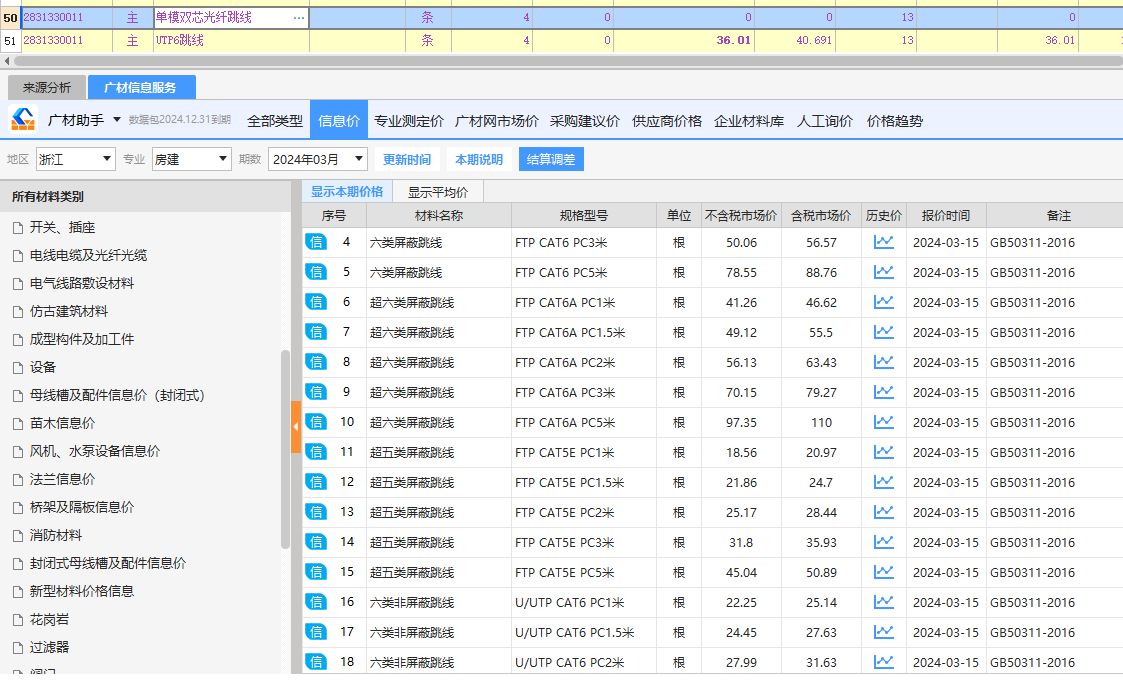The width and height of the screenshot is (1123, 686).
Task: Click the 规格型号 column header
Action: click(583, 216)
